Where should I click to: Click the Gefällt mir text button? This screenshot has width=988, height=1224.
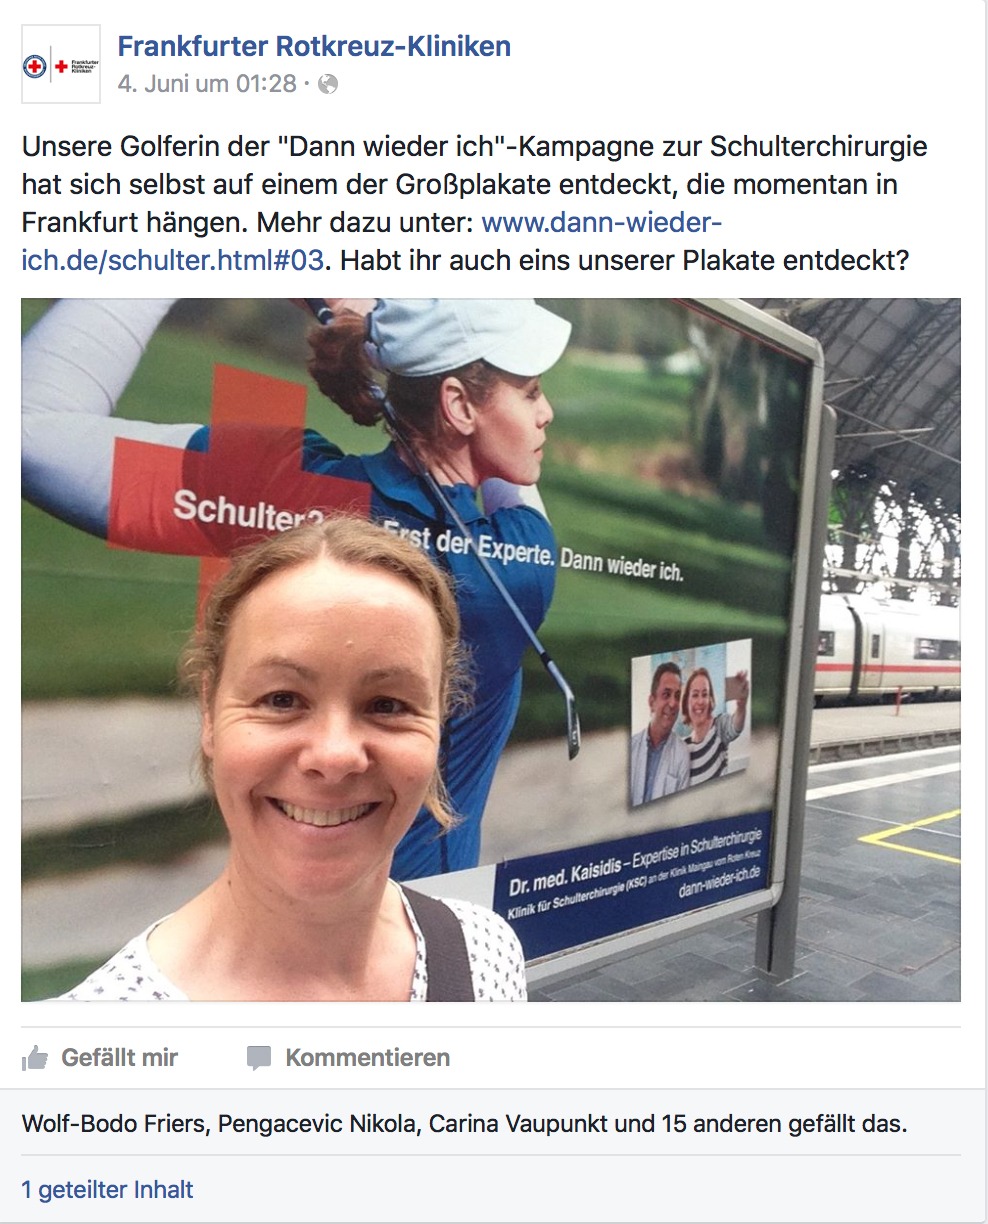point(120,1057)
